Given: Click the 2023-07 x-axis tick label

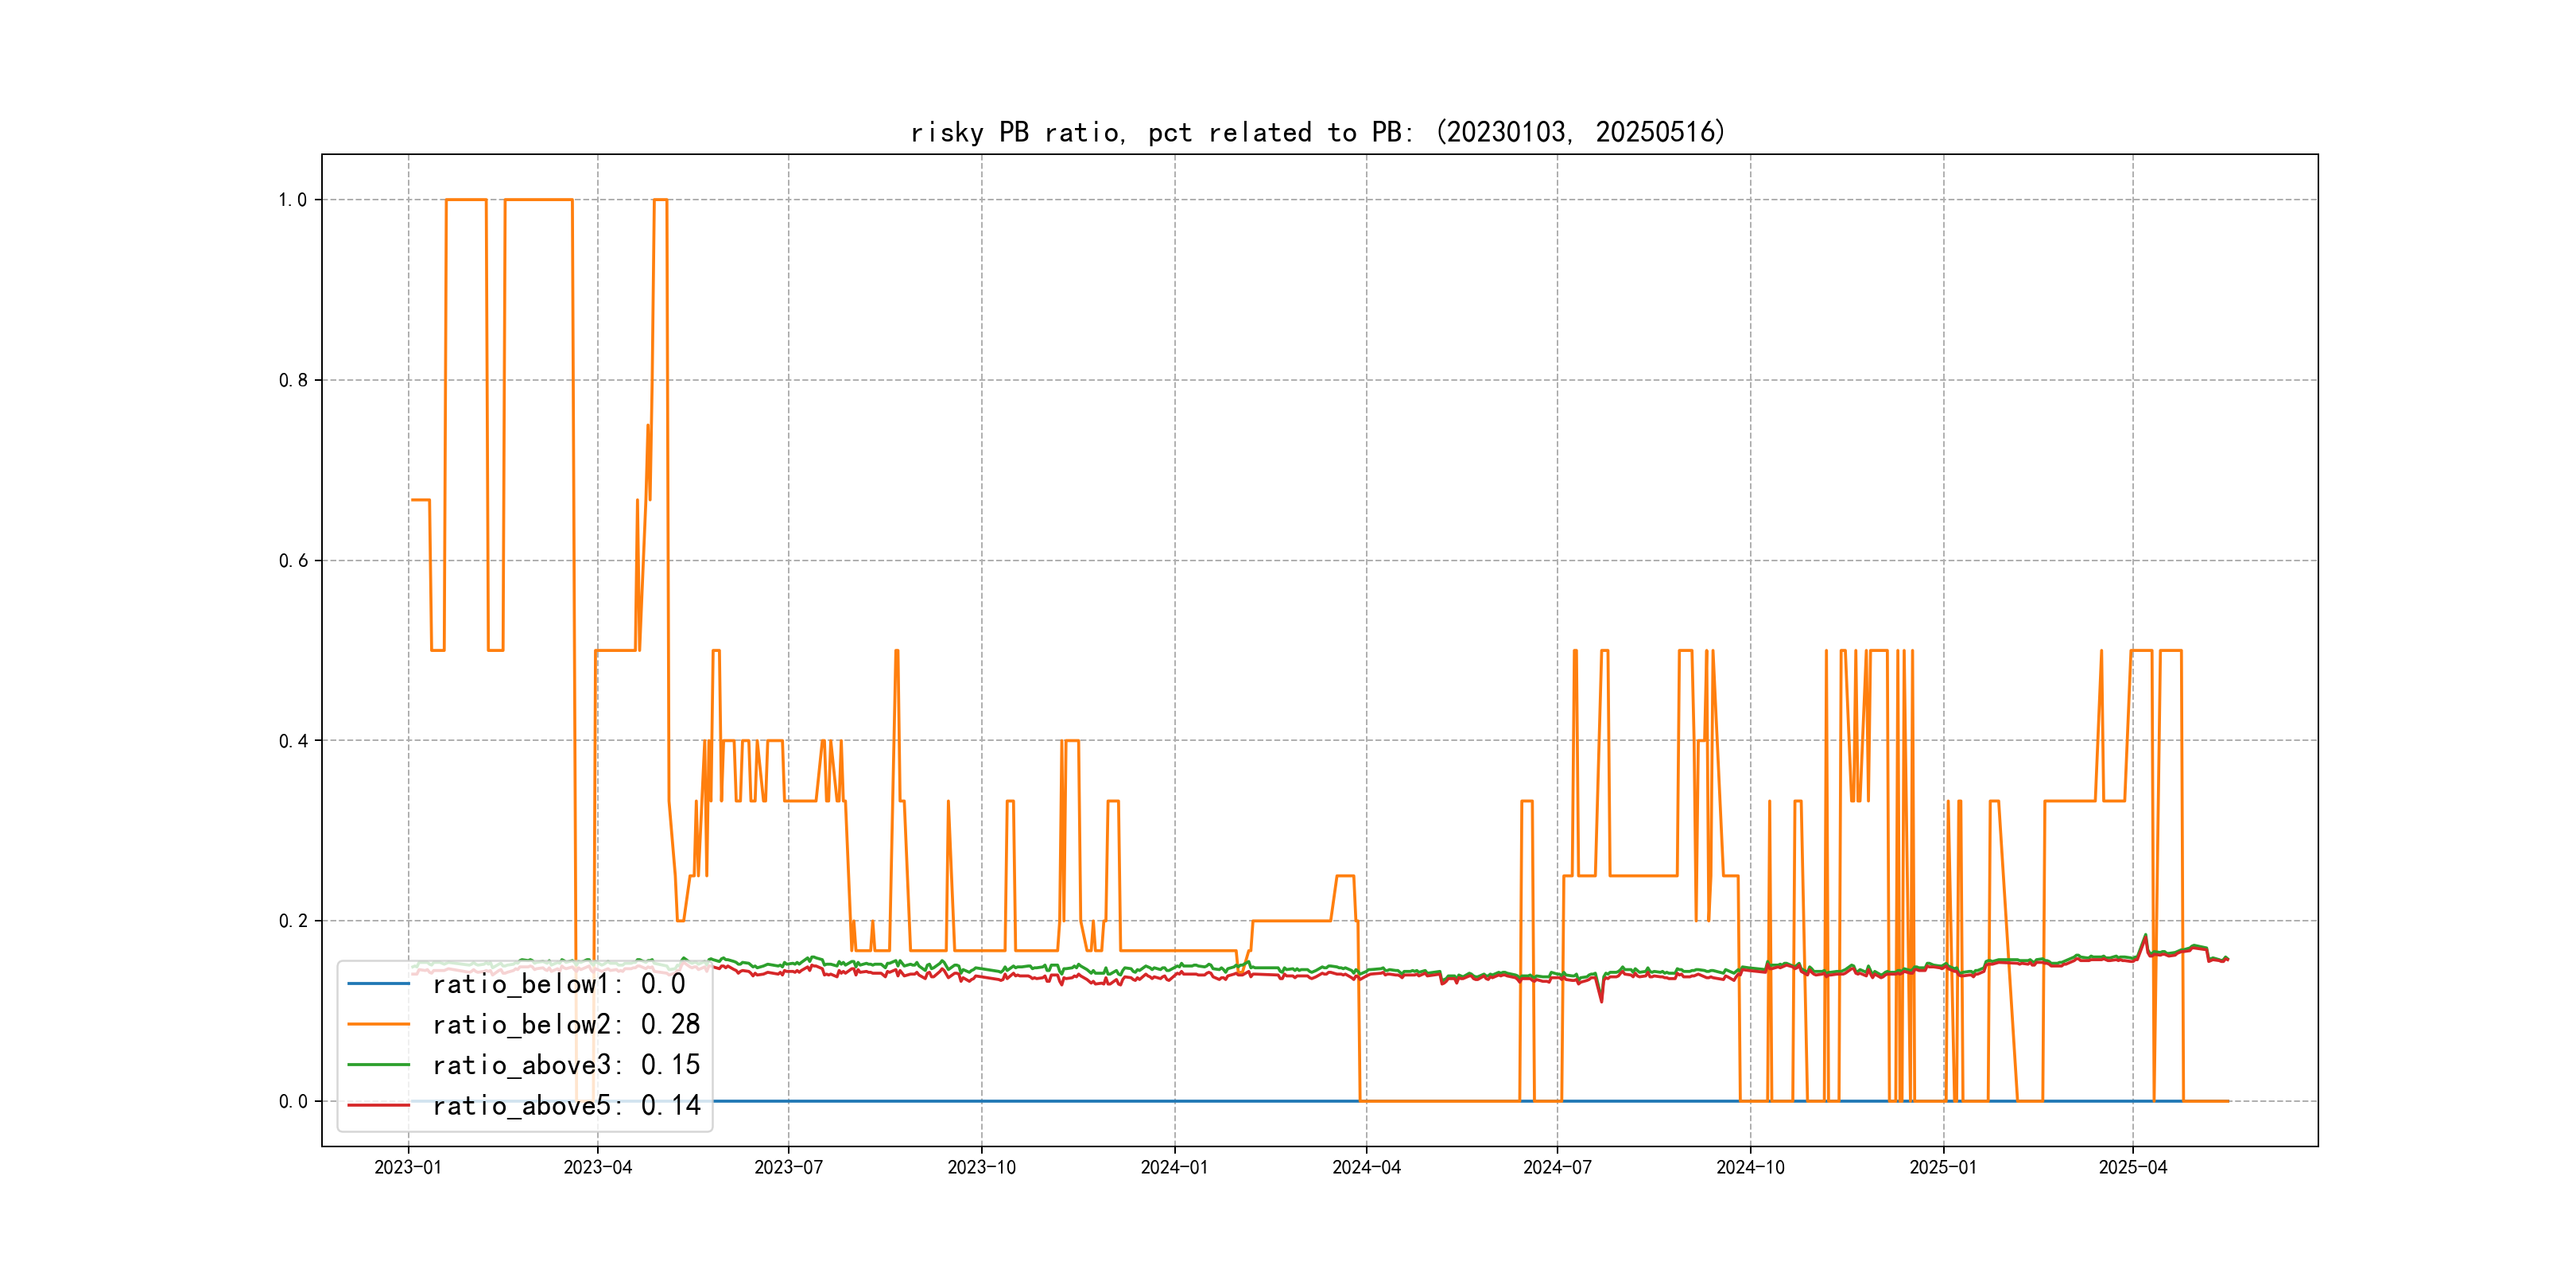Looking at the screenshot, I should coord(788,1167).
